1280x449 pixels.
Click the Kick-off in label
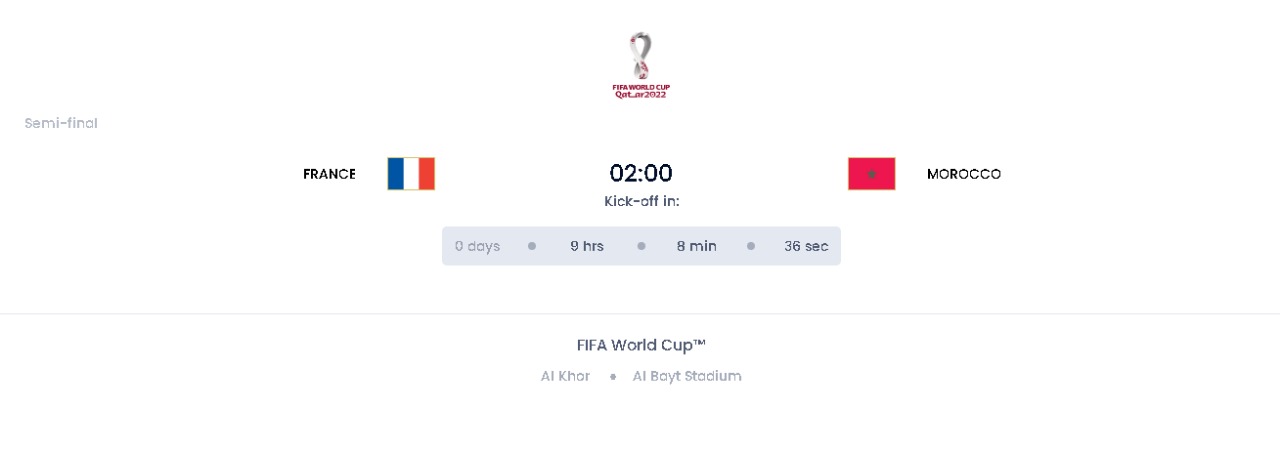click(642, 201)
